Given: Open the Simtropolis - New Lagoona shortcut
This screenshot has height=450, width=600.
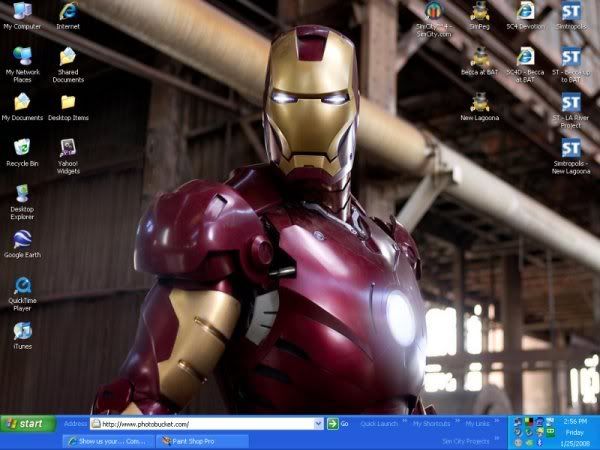Looking at the screenshot, I should (571, 157).
